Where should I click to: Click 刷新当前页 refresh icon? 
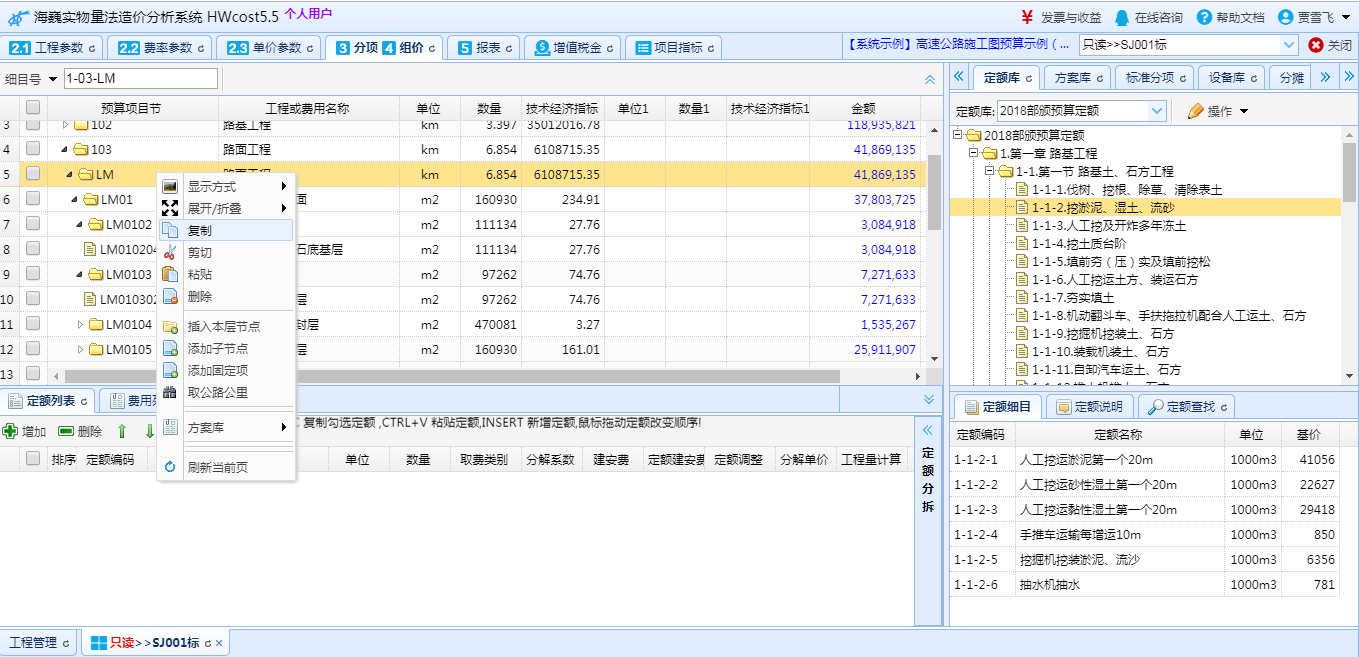(170, 467)
